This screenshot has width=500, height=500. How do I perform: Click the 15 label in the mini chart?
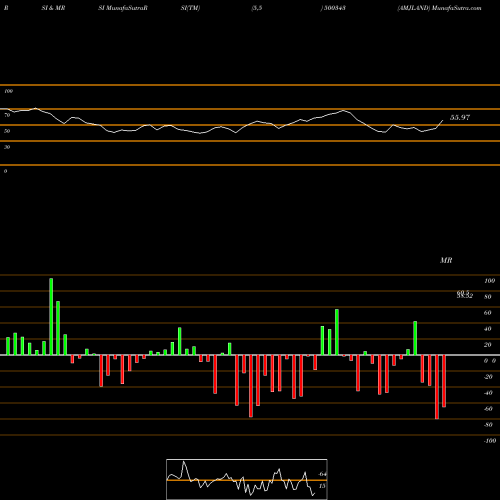tap(322, 486)
